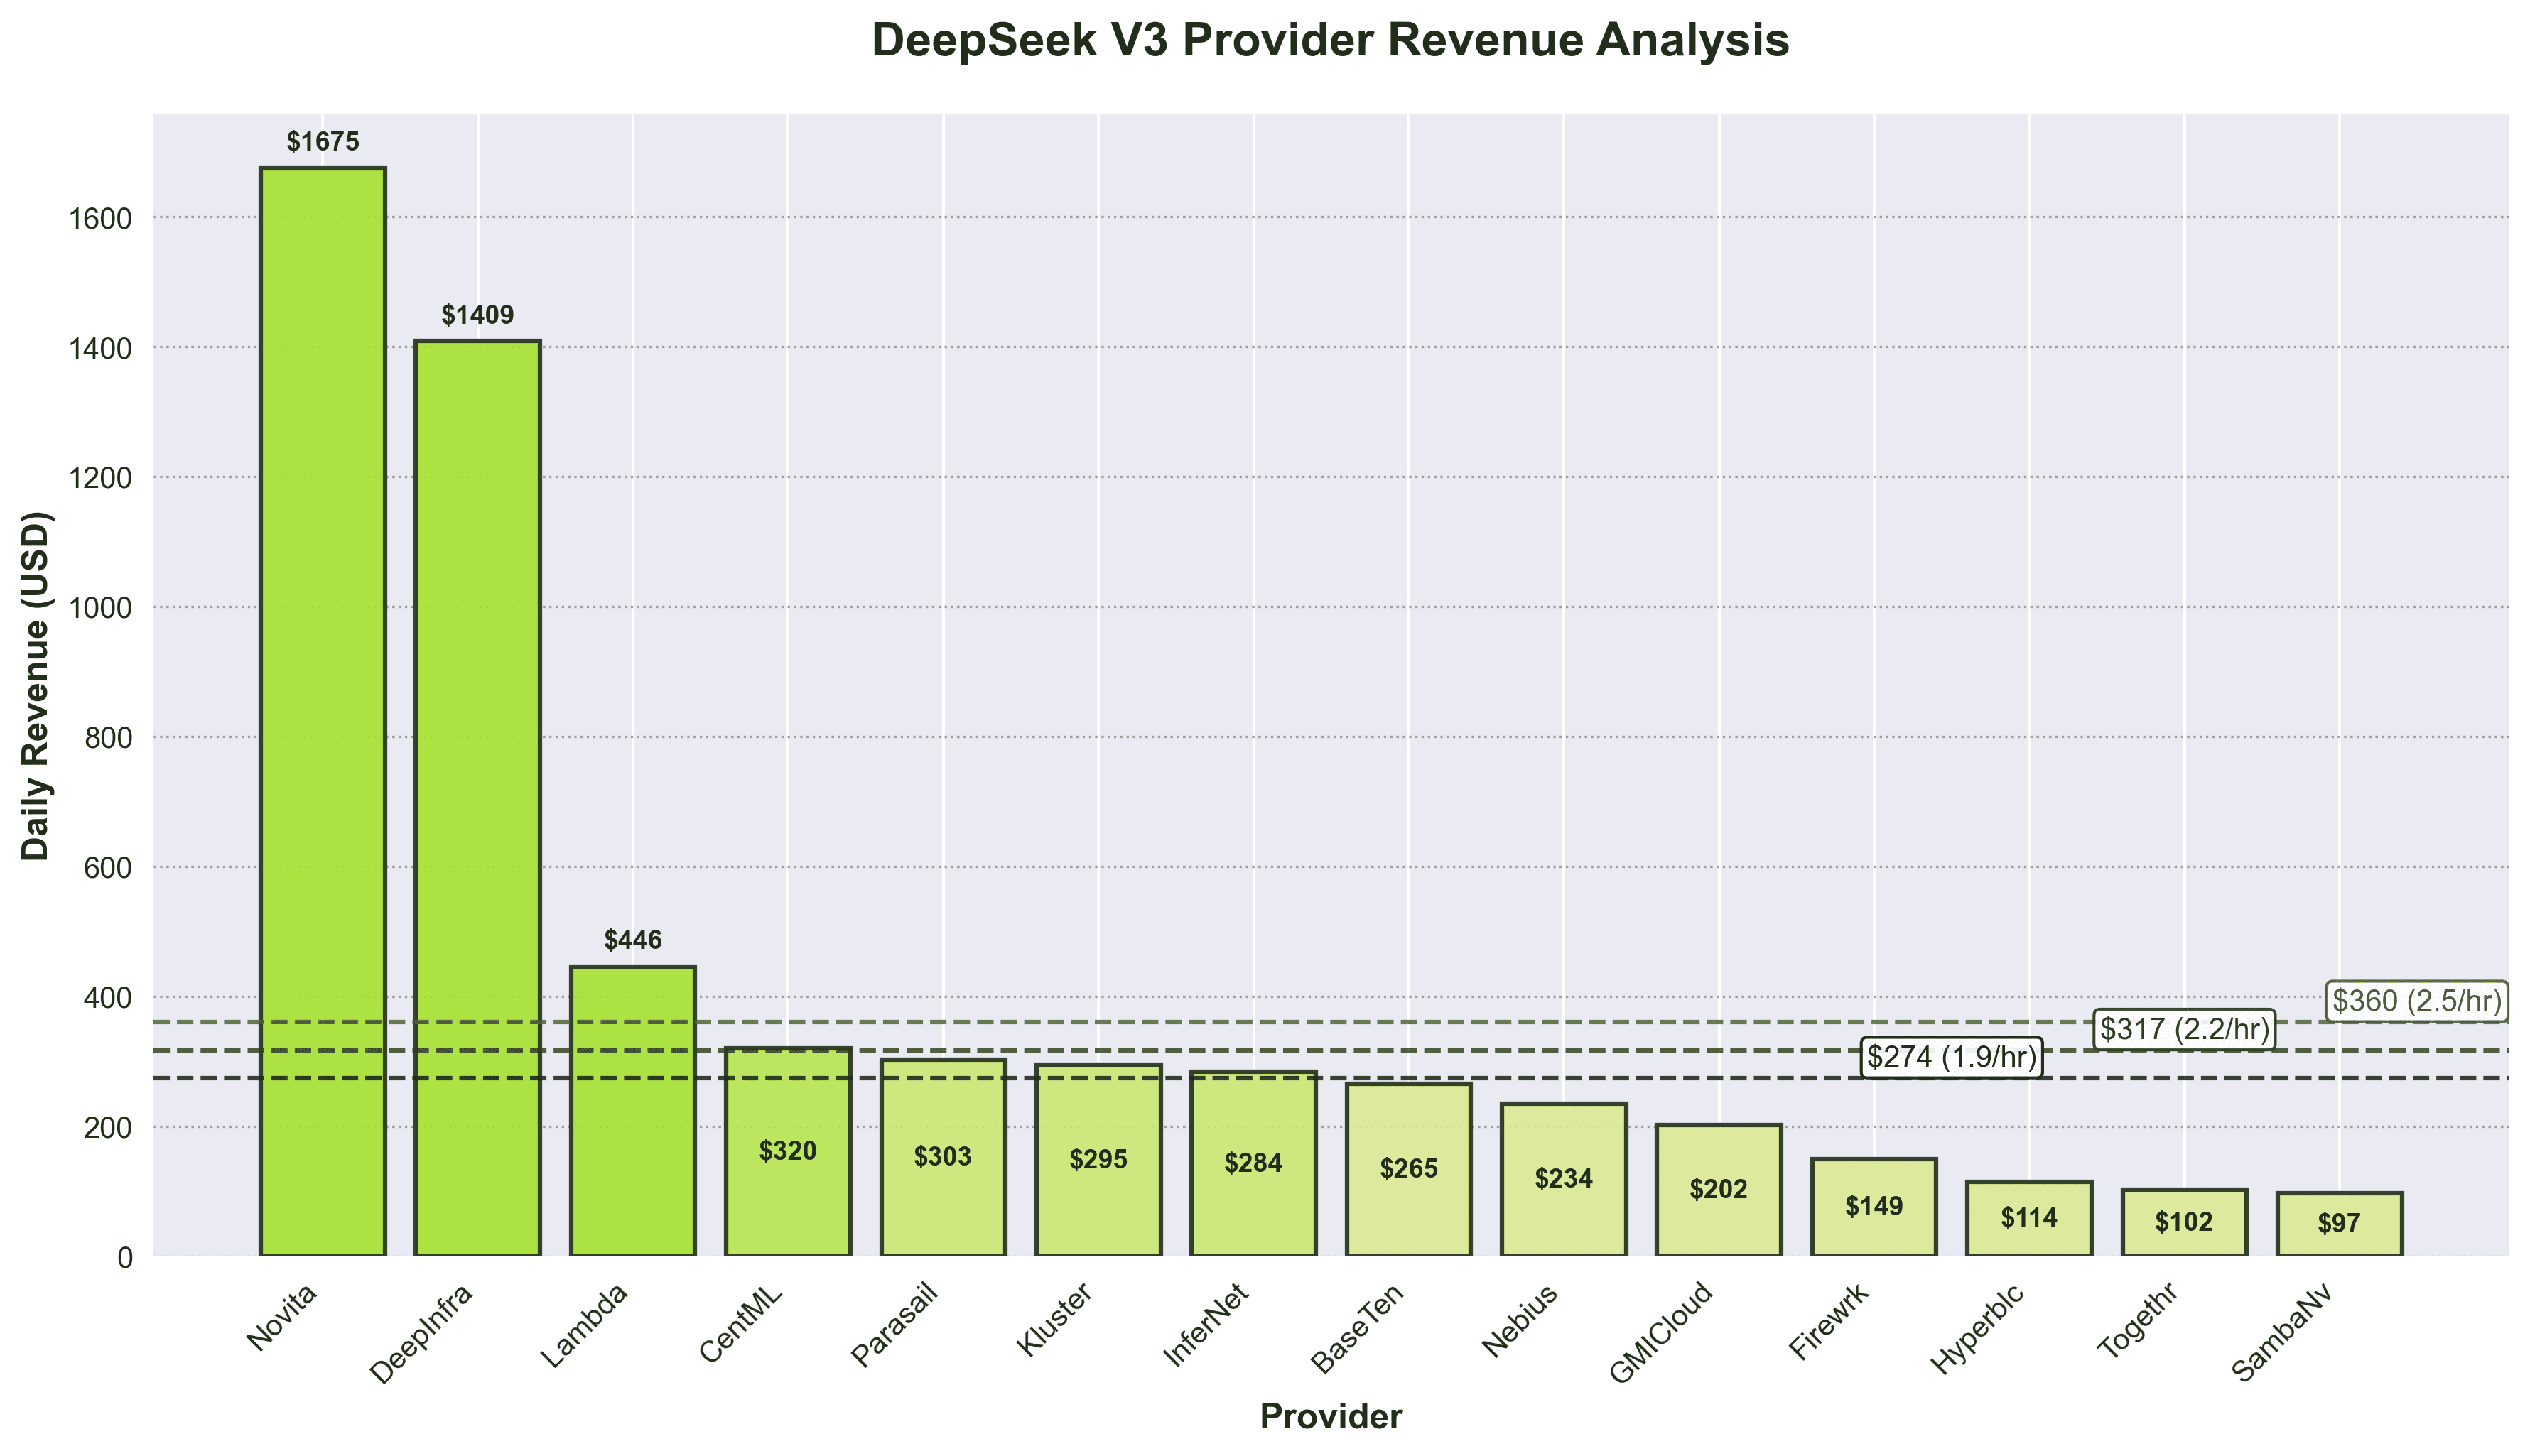Viewport: 2530px width, 1456px height.
Task: Click the Togethr bar showing $102
Action: 2184,1222
